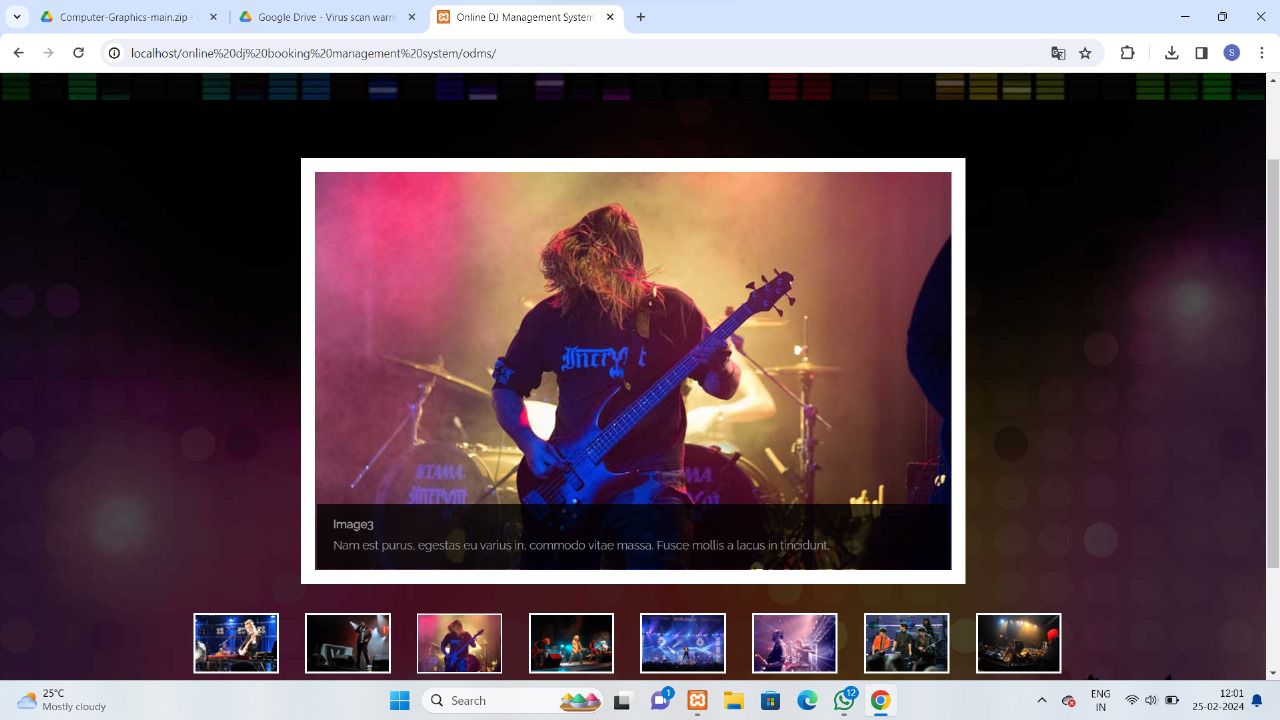Open Microsoft Edge from taskbar
1280x720 pixels.
click(x=807, y=701)
